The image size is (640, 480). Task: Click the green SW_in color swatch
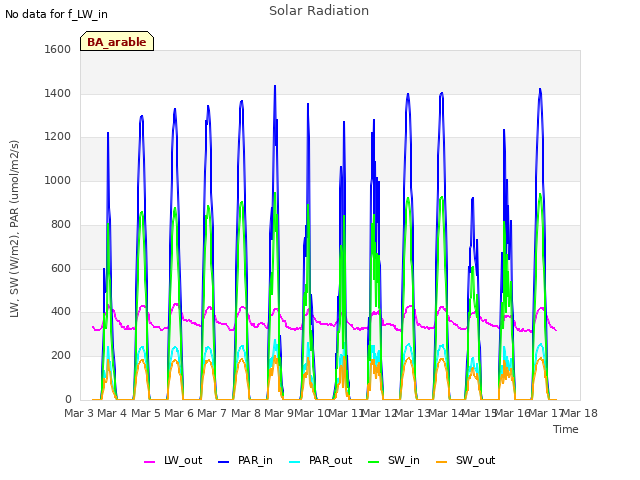pyautogui.click(x=373, y=462)
